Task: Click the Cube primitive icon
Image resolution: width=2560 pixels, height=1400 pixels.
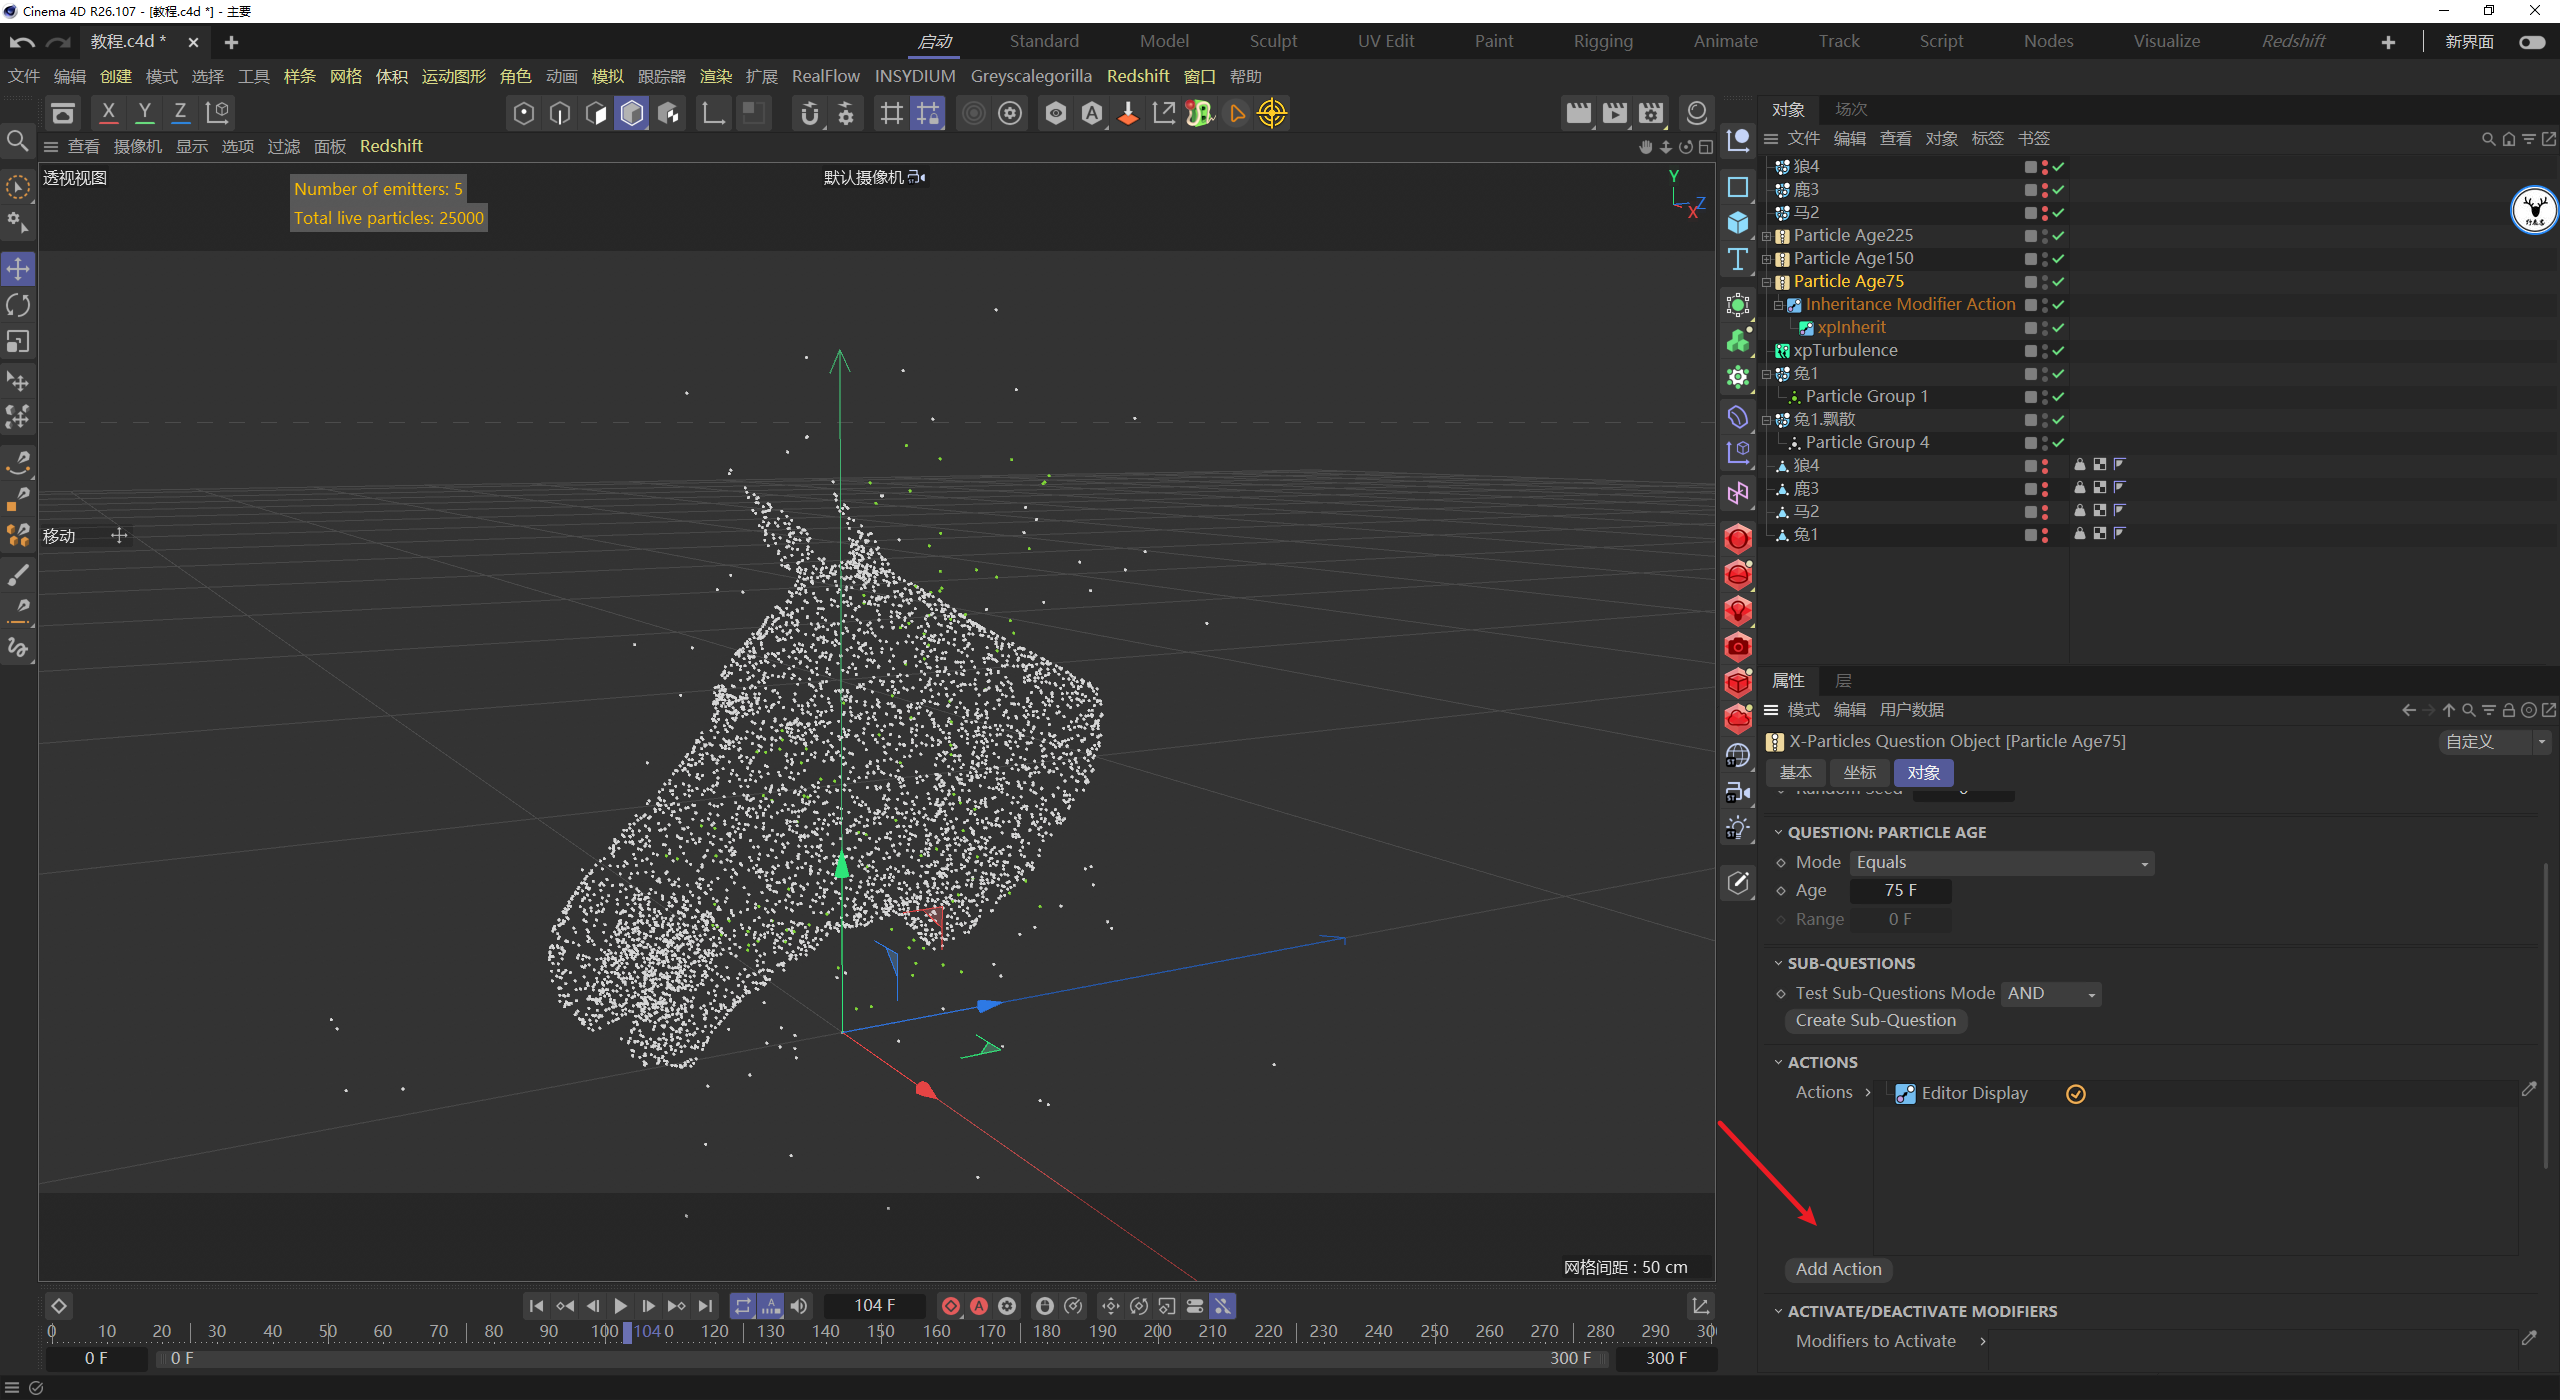Action: point(1738,223)
